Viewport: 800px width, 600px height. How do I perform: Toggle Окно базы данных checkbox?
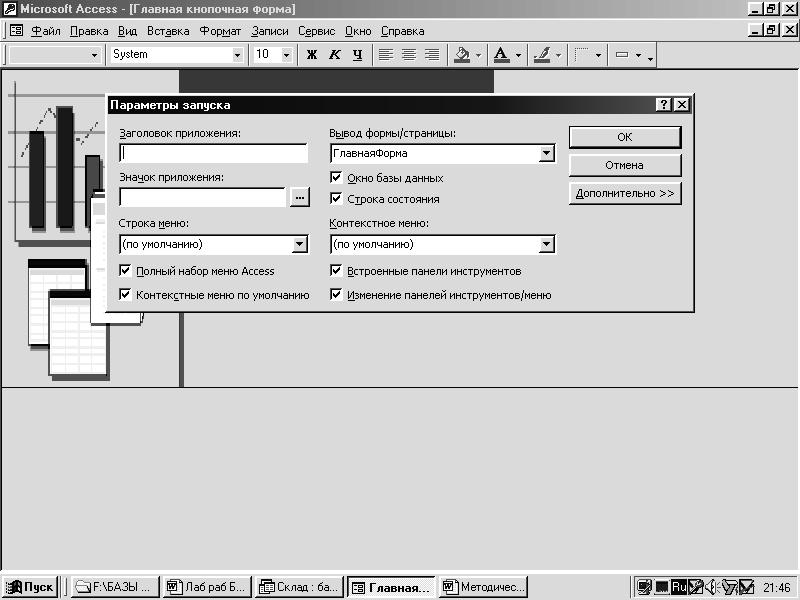[x=336, y=178]
